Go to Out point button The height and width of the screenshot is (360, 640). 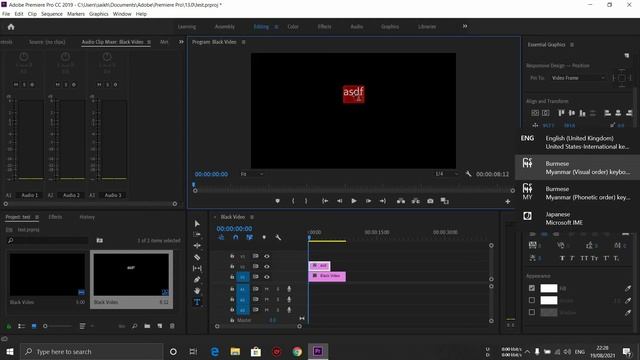click(x=383, y=201)
